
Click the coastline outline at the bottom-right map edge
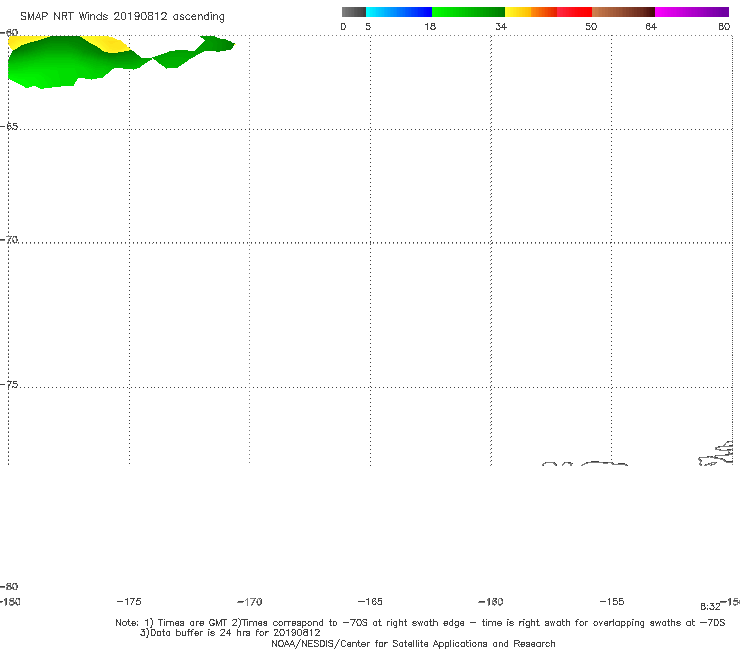(x=716, y=454)
